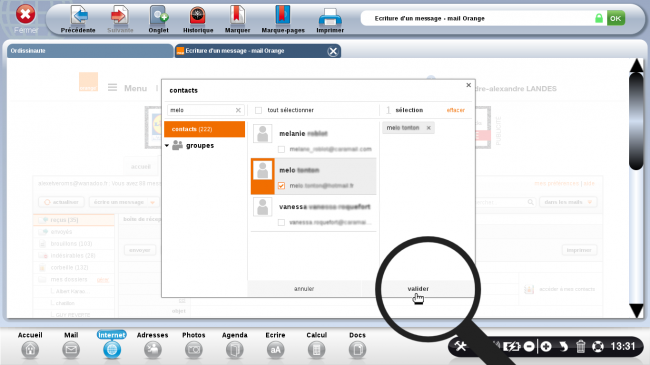Open a new Onglet tab icon

158,16
